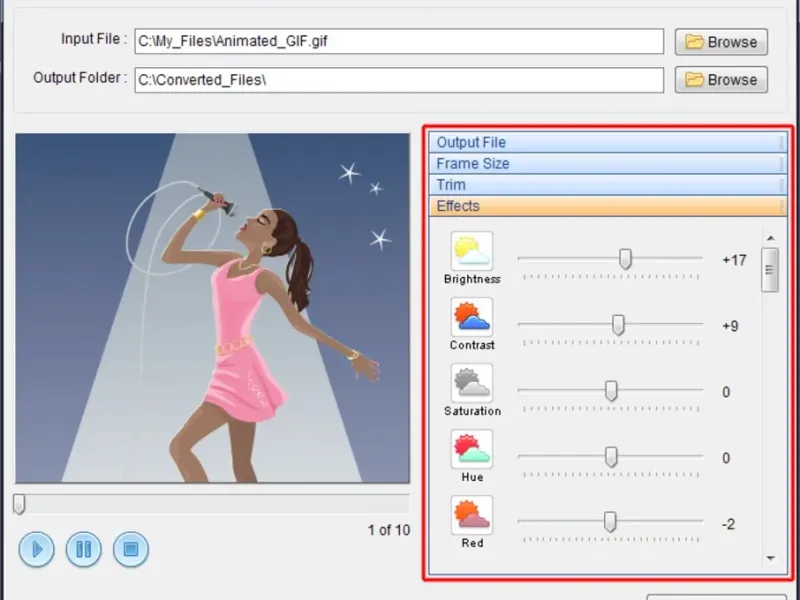800x600 pixels.
Task: Expand the Trim section
Action: 608,185
